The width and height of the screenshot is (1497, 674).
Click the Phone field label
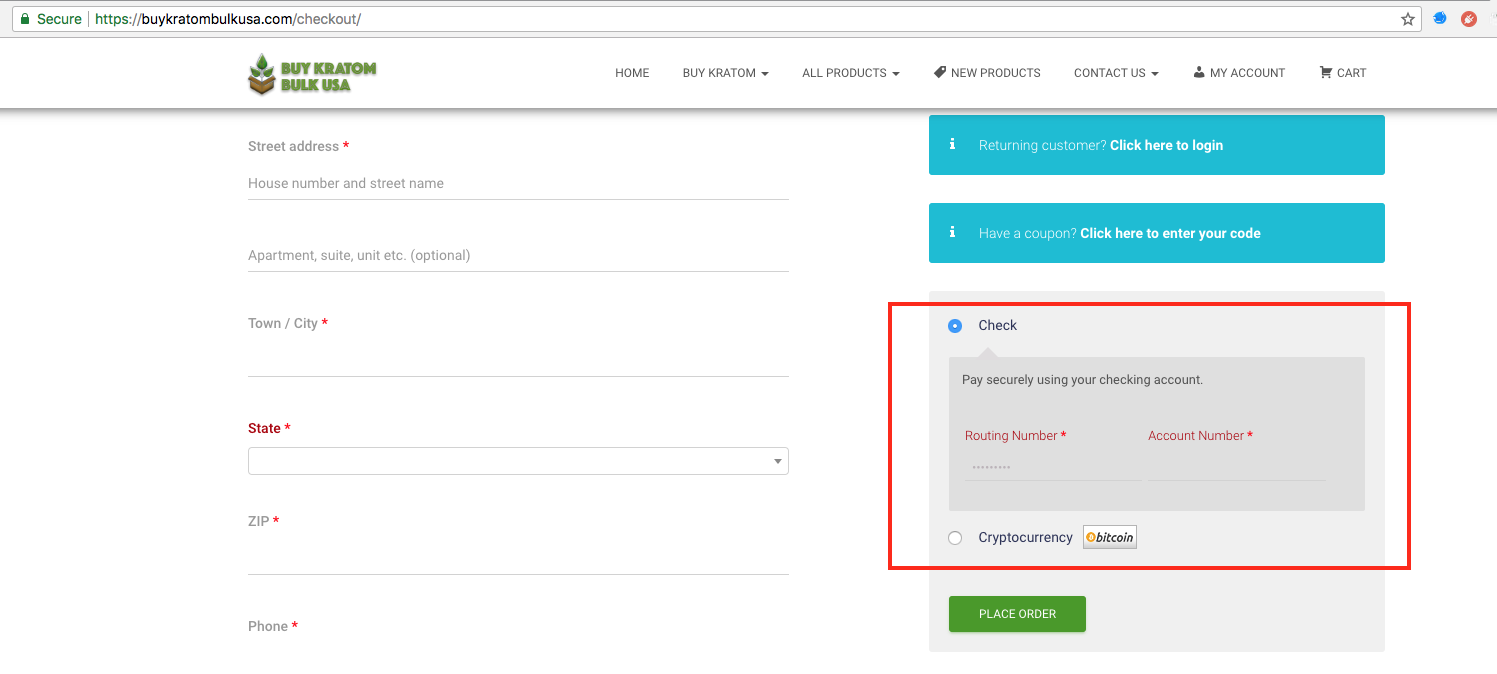click(x=273, y=626)
